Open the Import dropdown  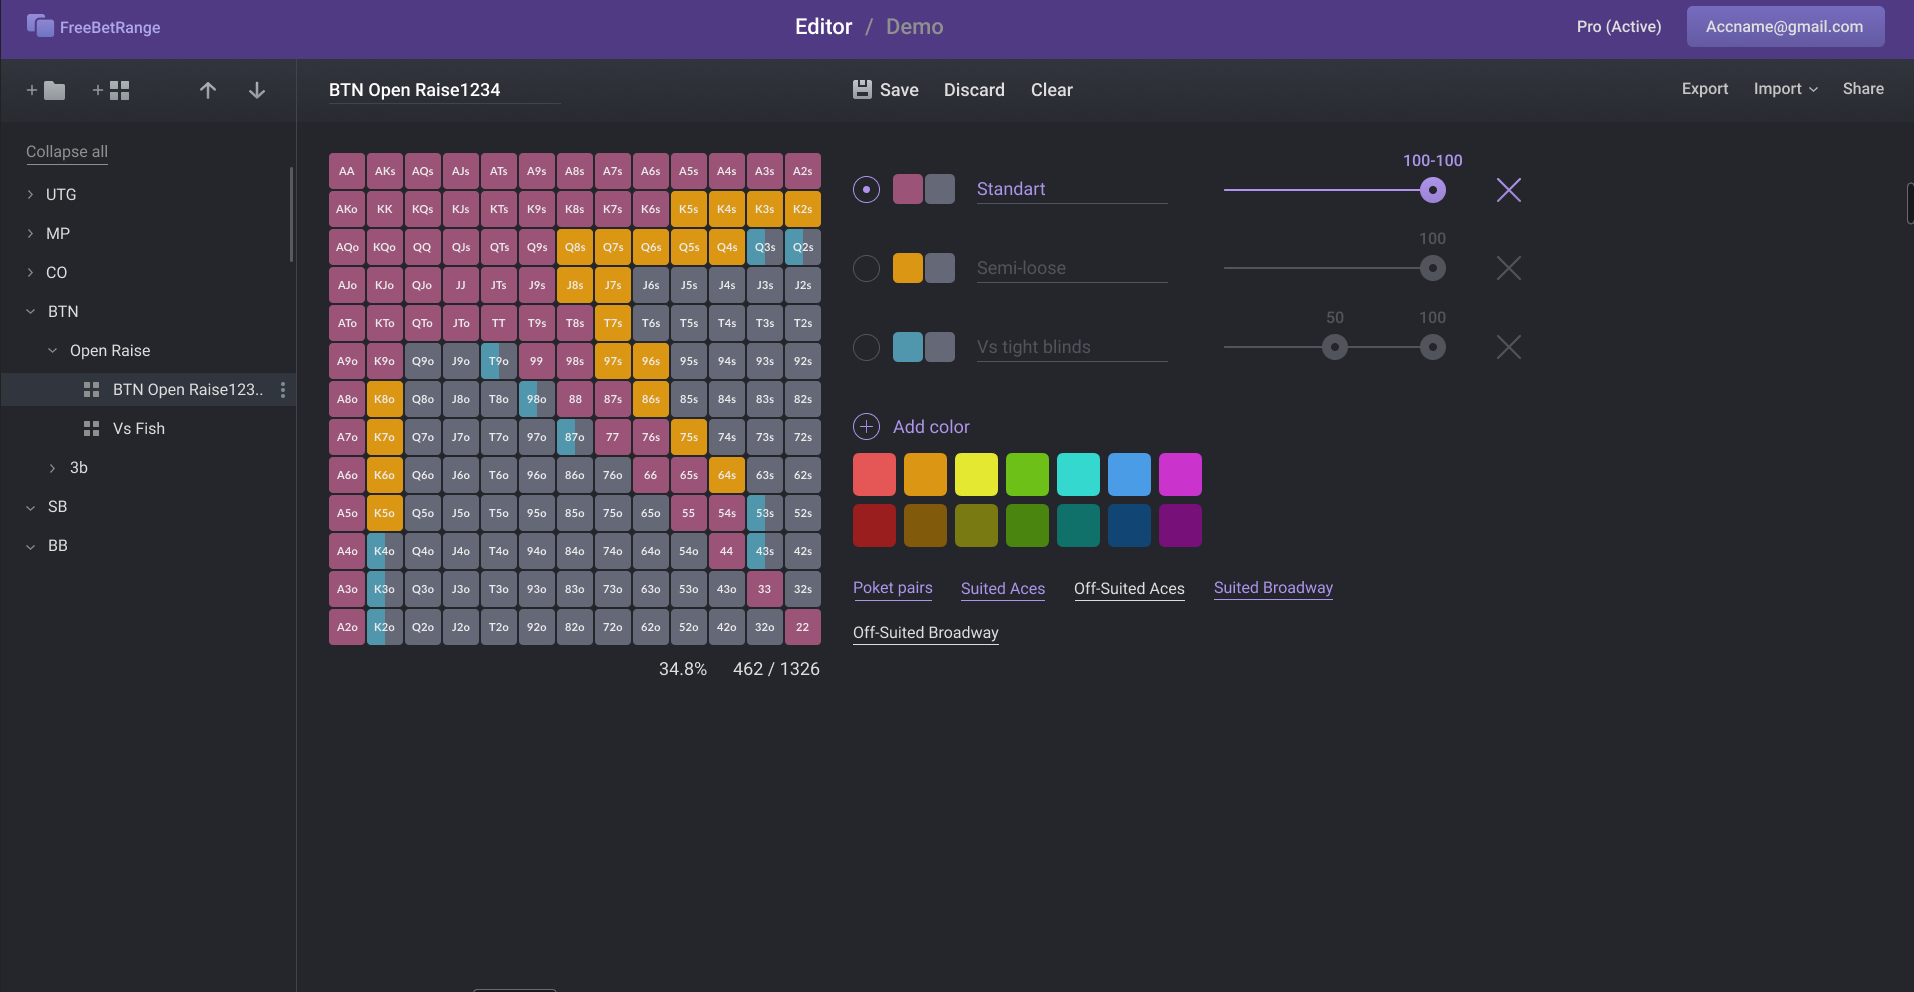[x=1786, y=89]
